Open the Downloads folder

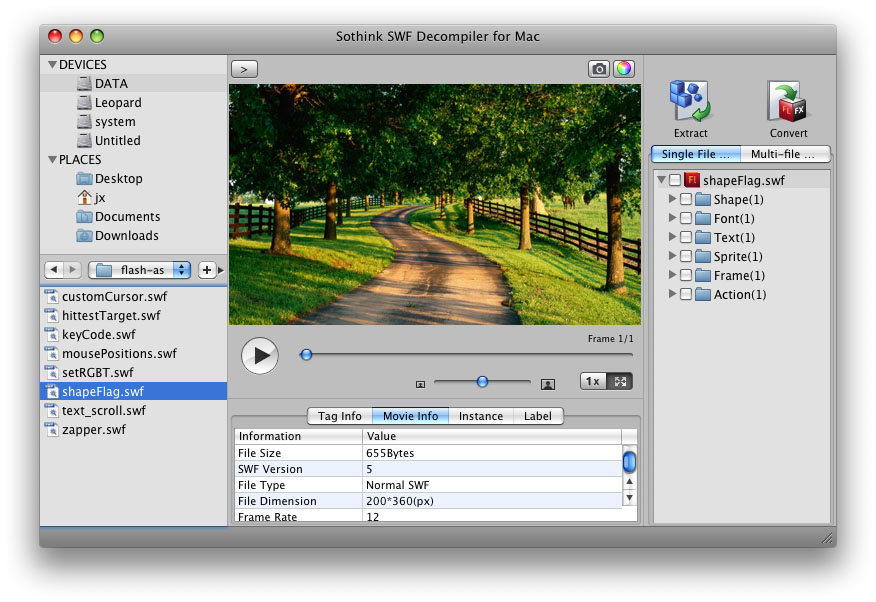(117, 236)
